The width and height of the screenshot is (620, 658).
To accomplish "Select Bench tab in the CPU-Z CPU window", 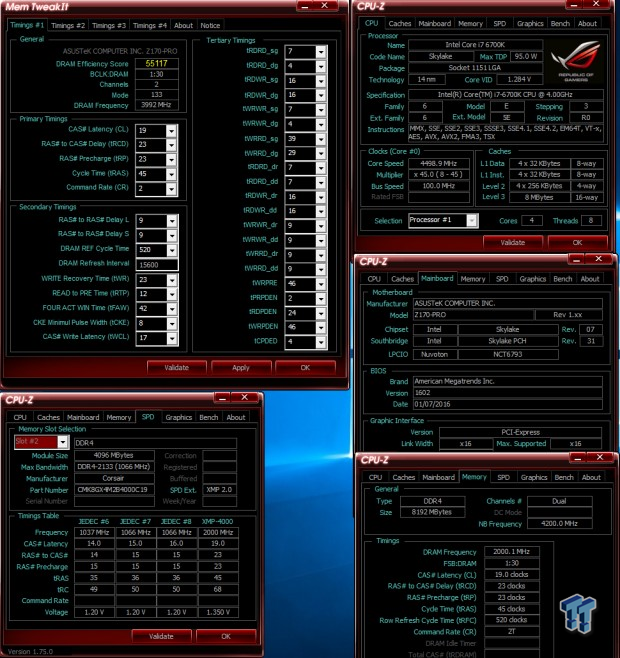I will pyautogui.click(x=560, y=24).
